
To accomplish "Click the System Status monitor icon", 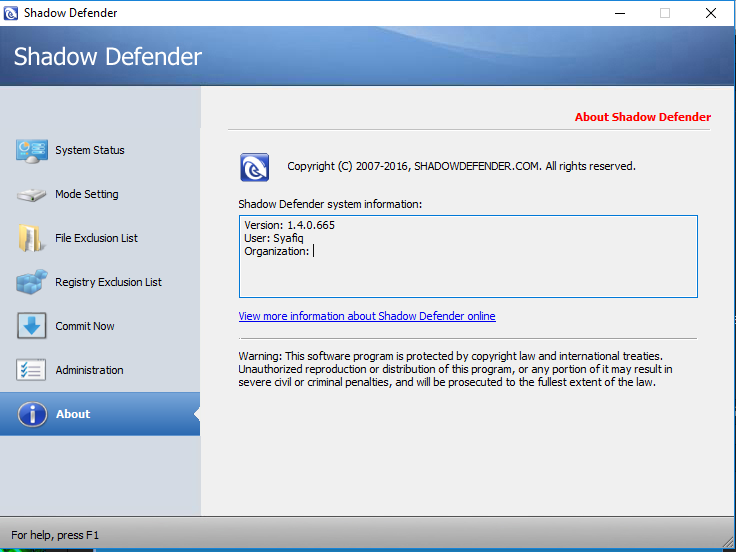I will (31, 151).
